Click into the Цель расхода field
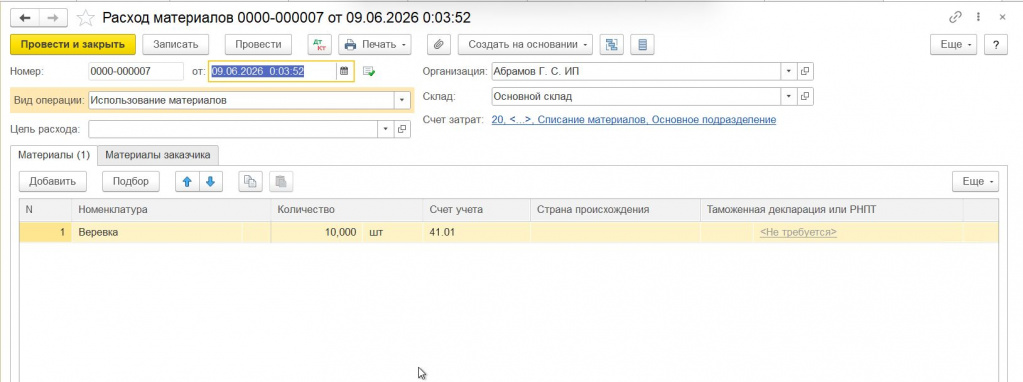The image size is (1023, 382). click(x=233, y=129)
